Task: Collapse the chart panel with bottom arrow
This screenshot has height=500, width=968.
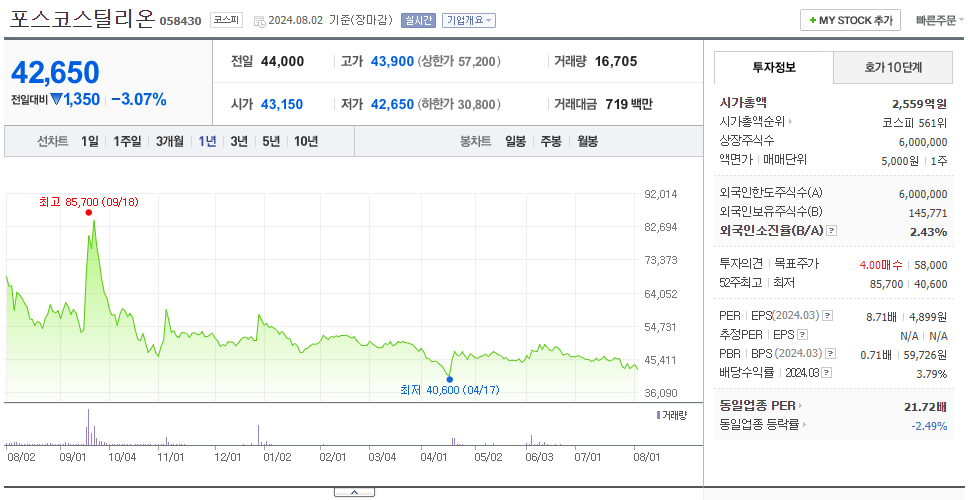Action: (x=354, y=492)
